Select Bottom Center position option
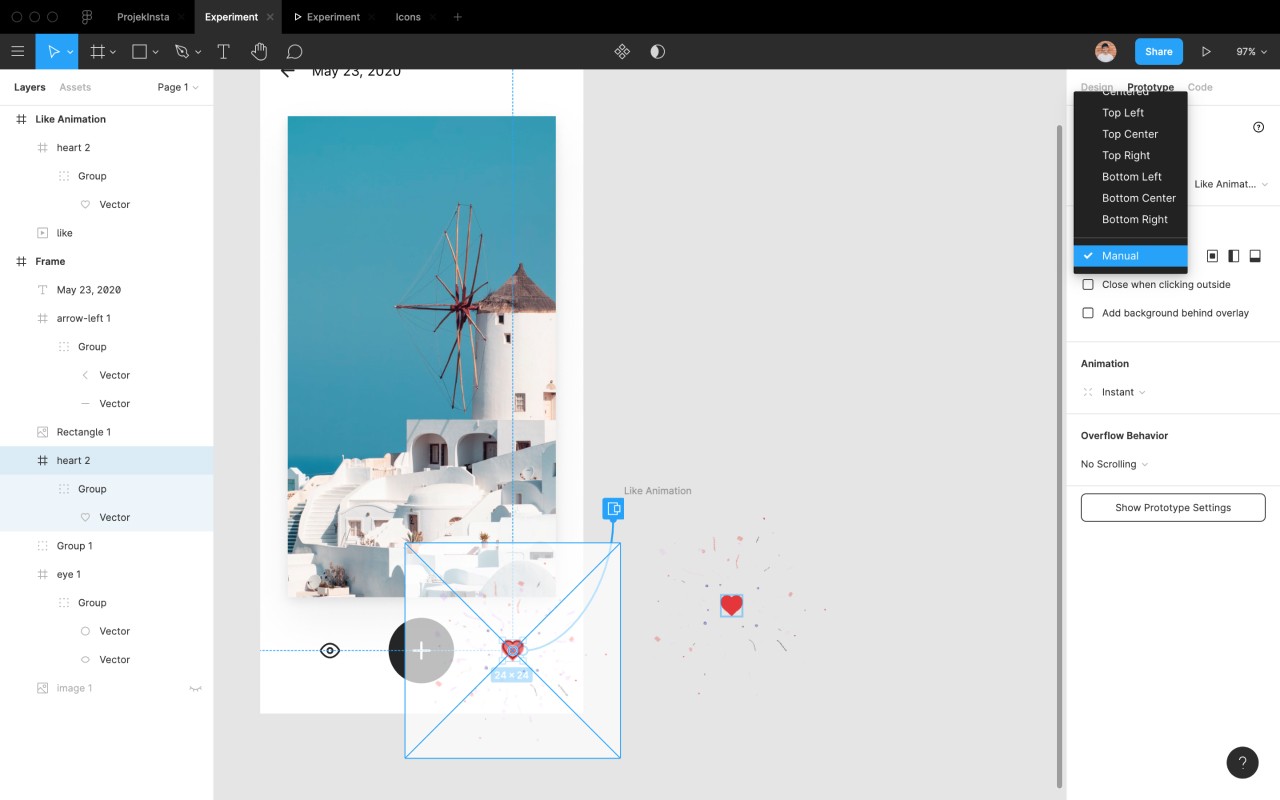1280x800 pixels. point(1130,198)
